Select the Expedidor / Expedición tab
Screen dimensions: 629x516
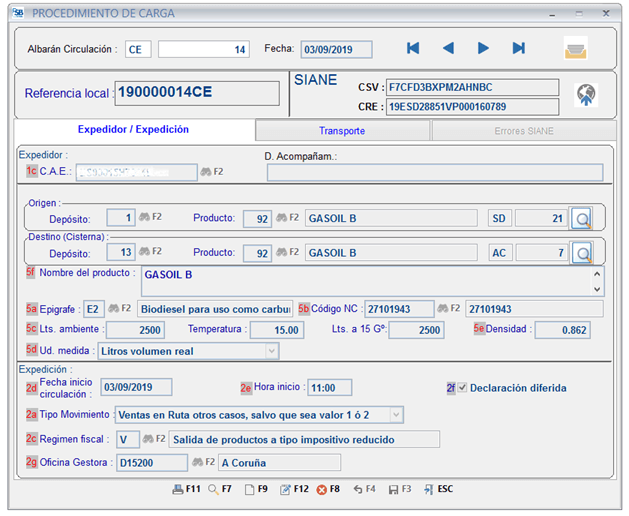click(133, 130)
